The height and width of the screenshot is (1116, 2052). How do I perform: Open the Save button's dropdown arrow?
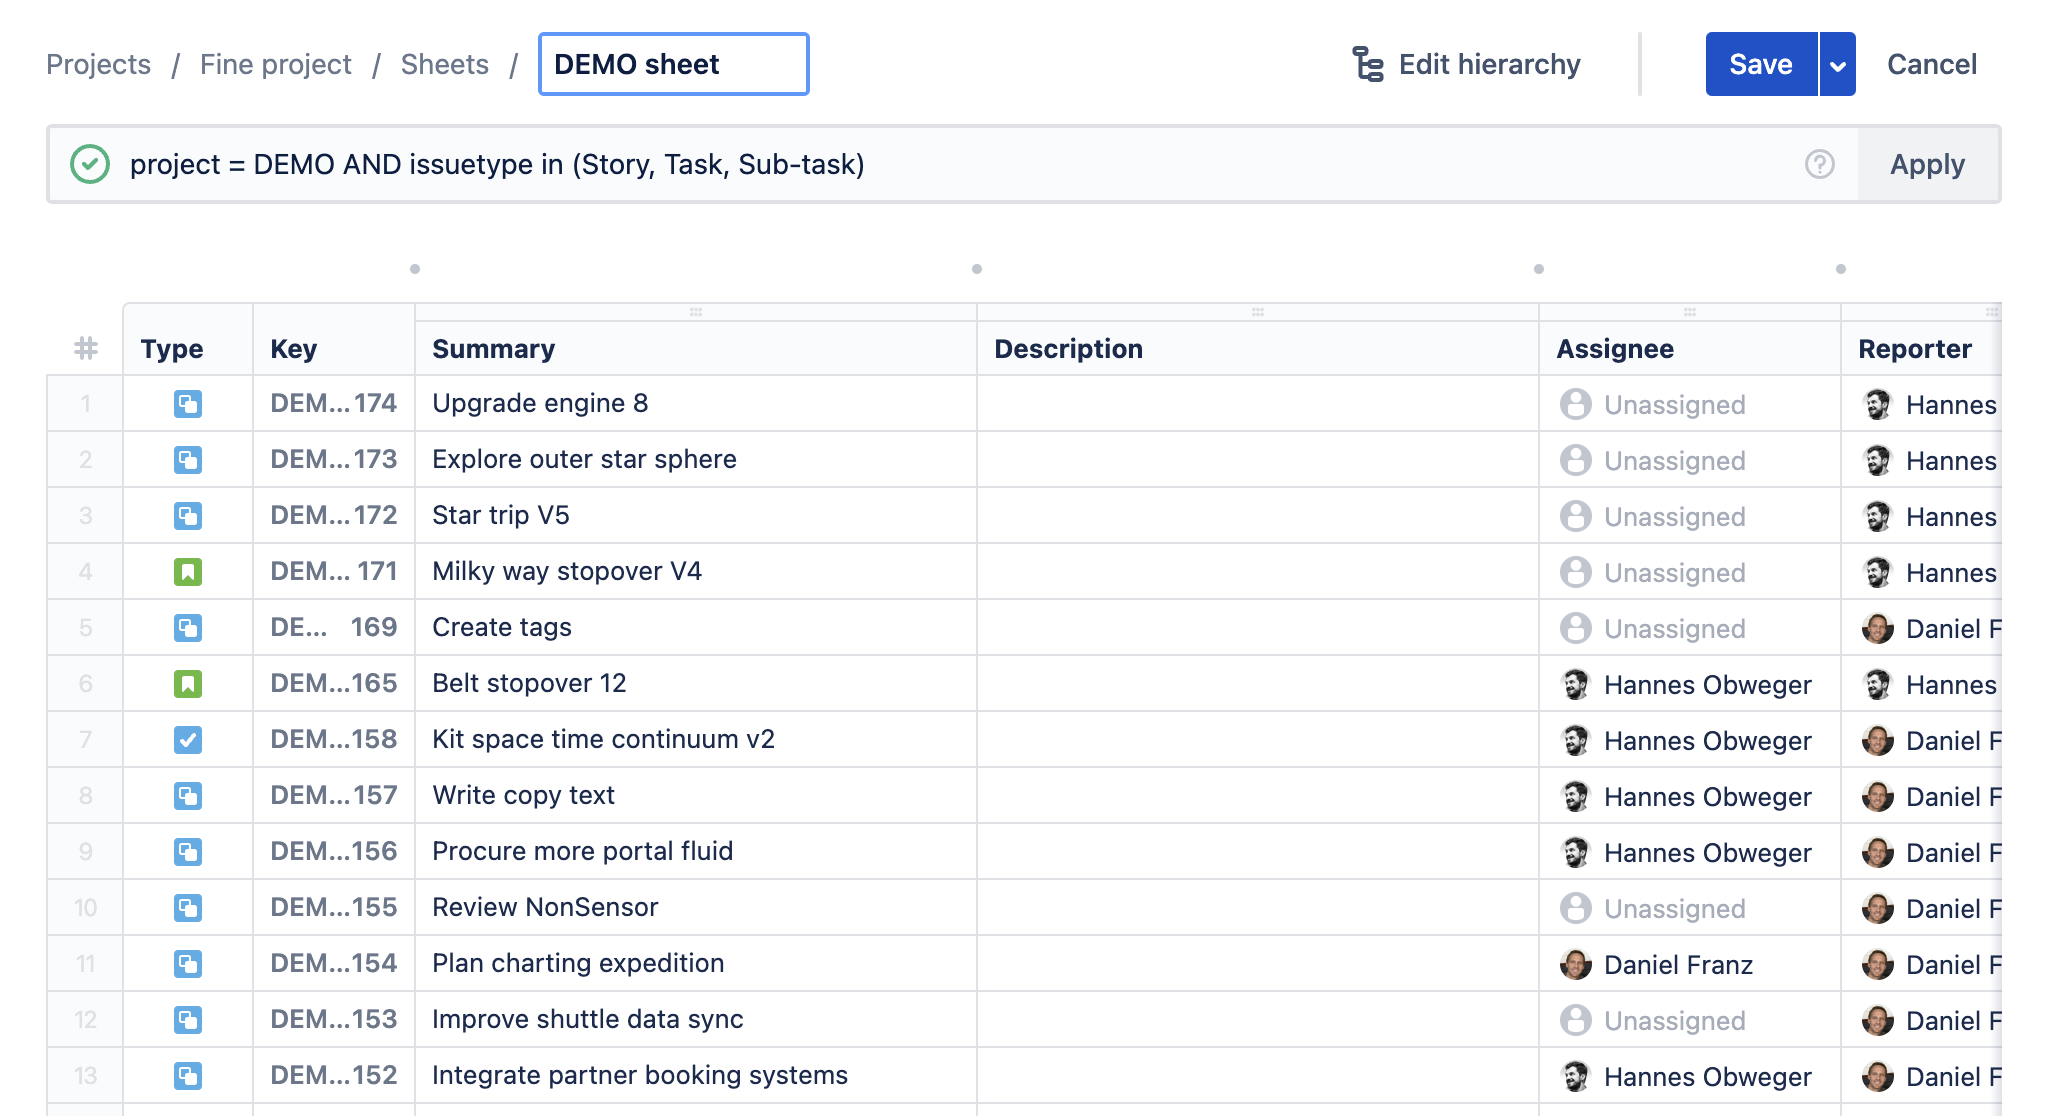click(x=1835, y=63)
